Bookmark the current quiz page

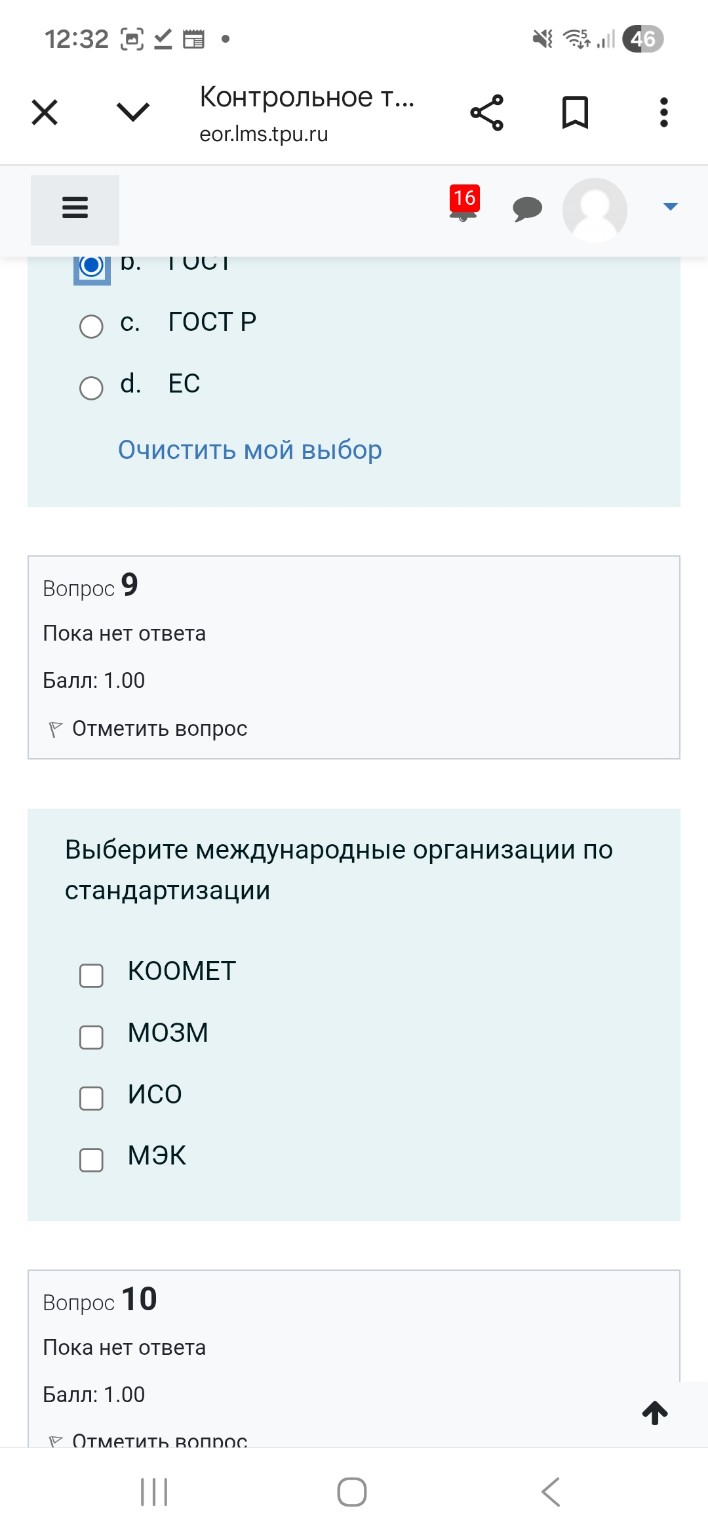(x=575, y=111)
